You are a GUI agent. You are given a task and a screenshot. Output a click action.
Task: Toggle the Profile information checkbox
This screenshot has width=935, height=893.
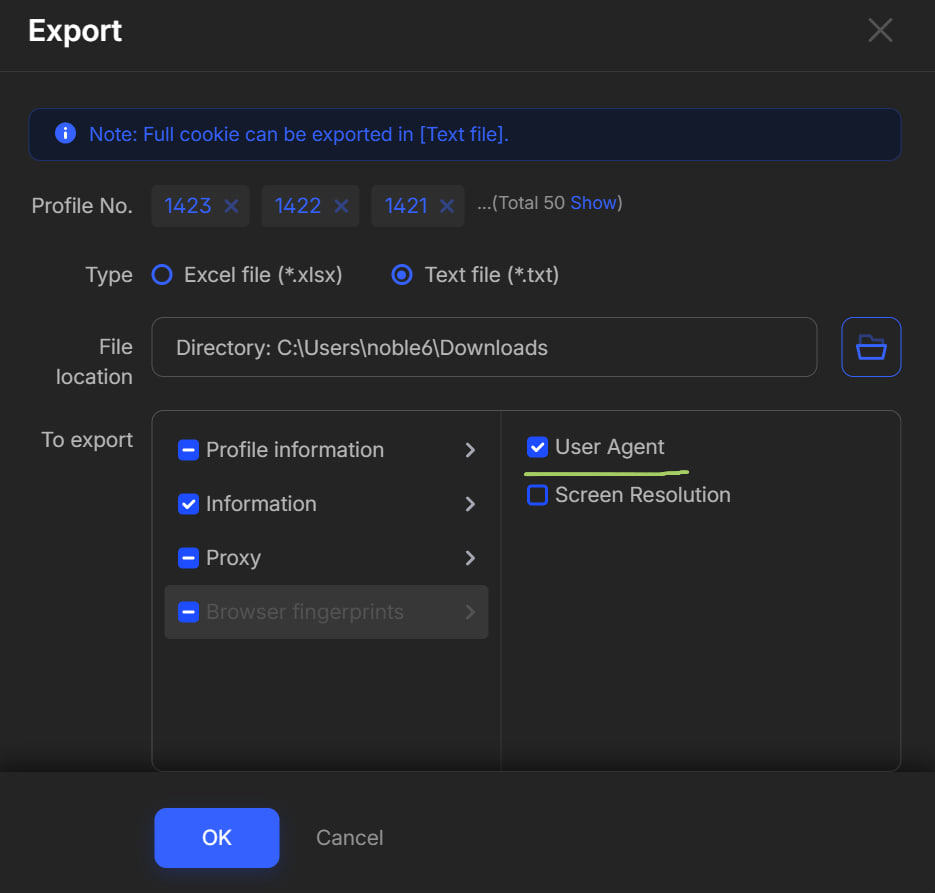tap(188, 450)
